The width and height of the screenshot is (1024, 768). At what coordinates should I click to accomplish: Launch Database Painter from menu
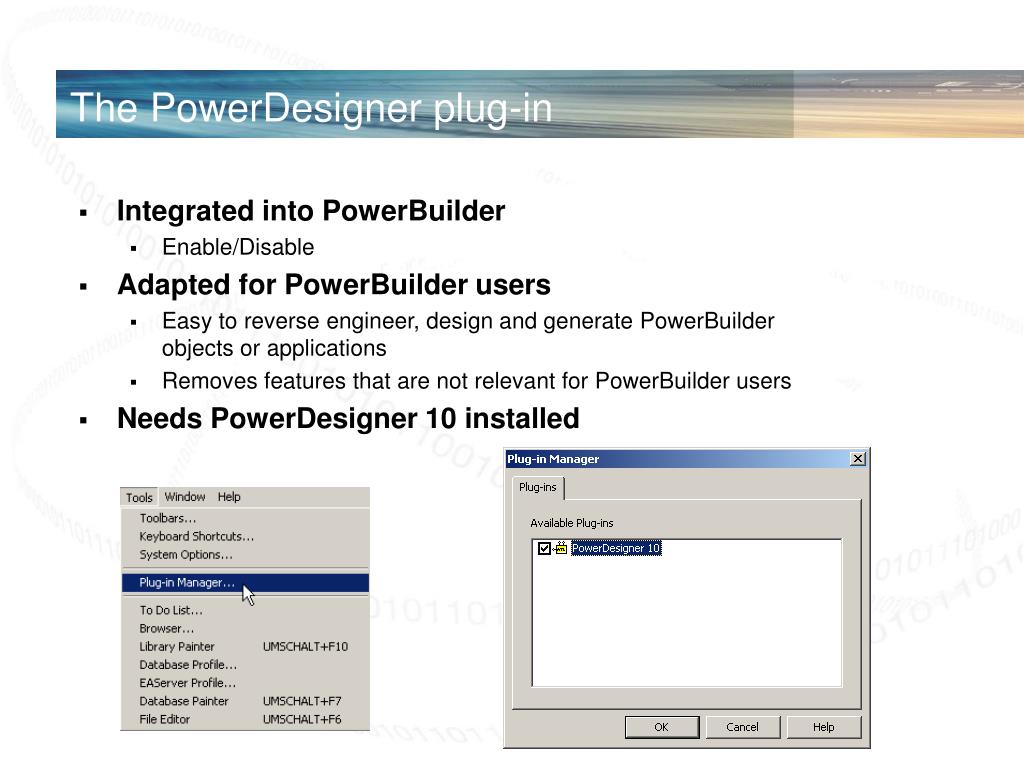(x=246, y=701)
